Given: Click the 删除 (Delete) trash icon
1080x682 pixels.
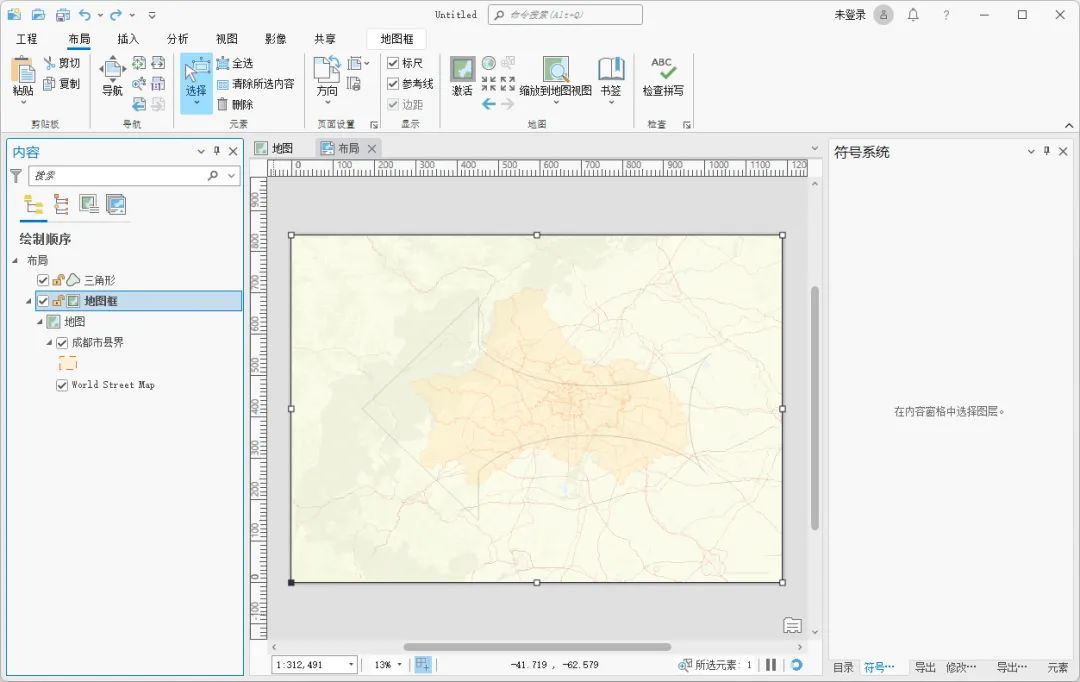Looking at the screenshot, I should (x=222, y=104).
